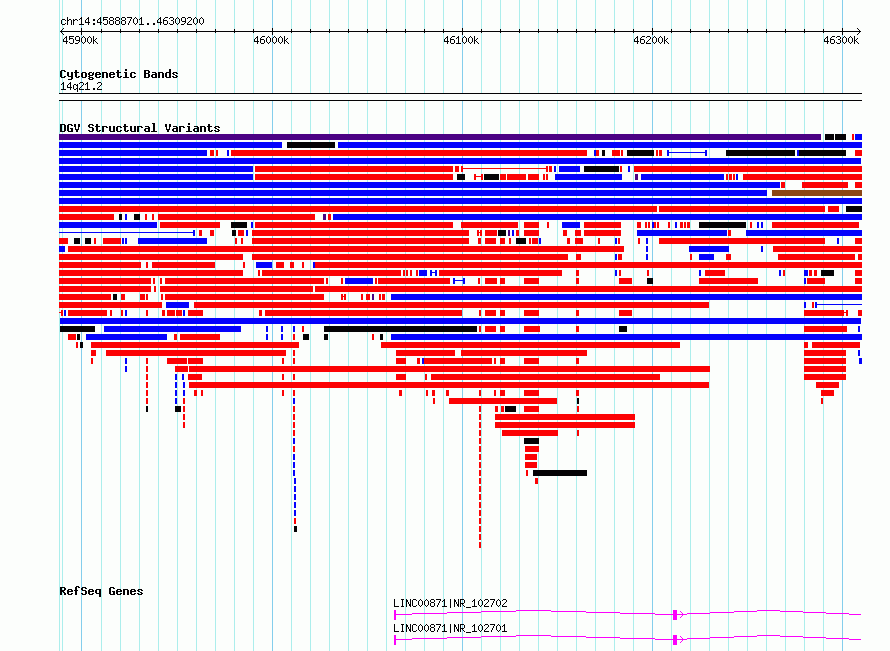Select the 46100k position on the ruler
The width and height of the screenshot is (890, 651).
pos(461,40)
